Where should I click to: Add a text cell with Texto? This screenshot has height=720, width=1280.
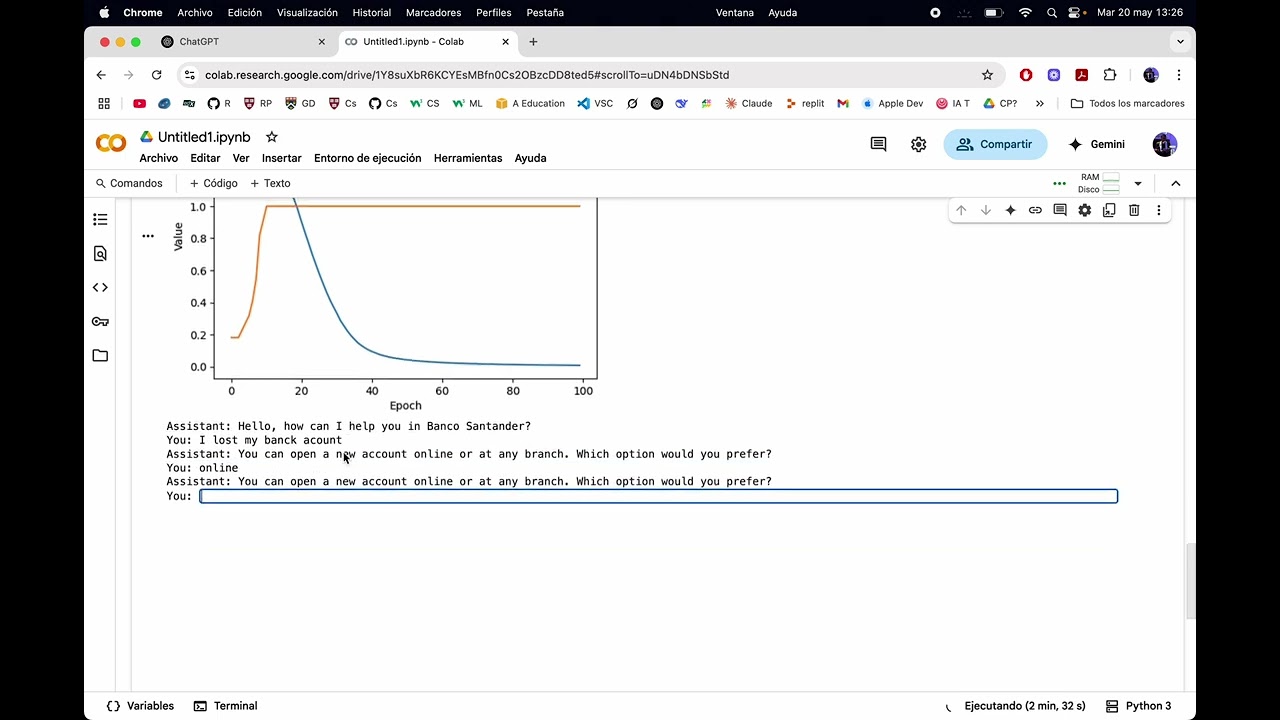click(x=270, y=183)
